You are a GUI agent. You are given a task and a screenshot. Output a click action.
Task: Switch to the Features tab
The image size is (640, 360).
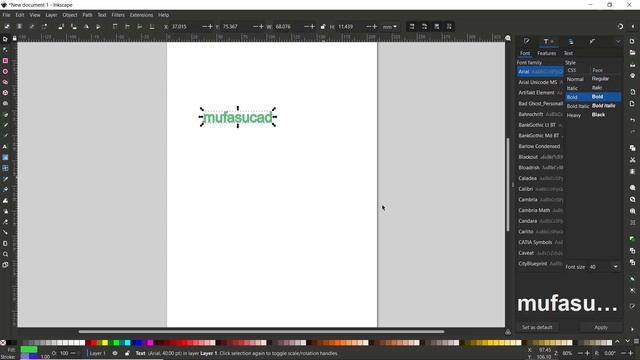click(x=547, y=53)
